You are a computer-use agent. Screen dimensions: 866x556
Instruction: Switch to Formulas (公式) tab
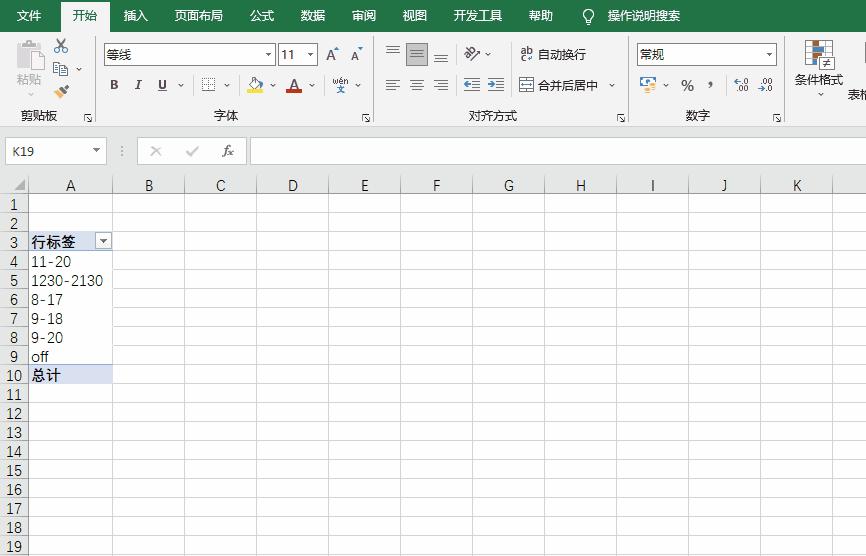[x=262, y=15]
